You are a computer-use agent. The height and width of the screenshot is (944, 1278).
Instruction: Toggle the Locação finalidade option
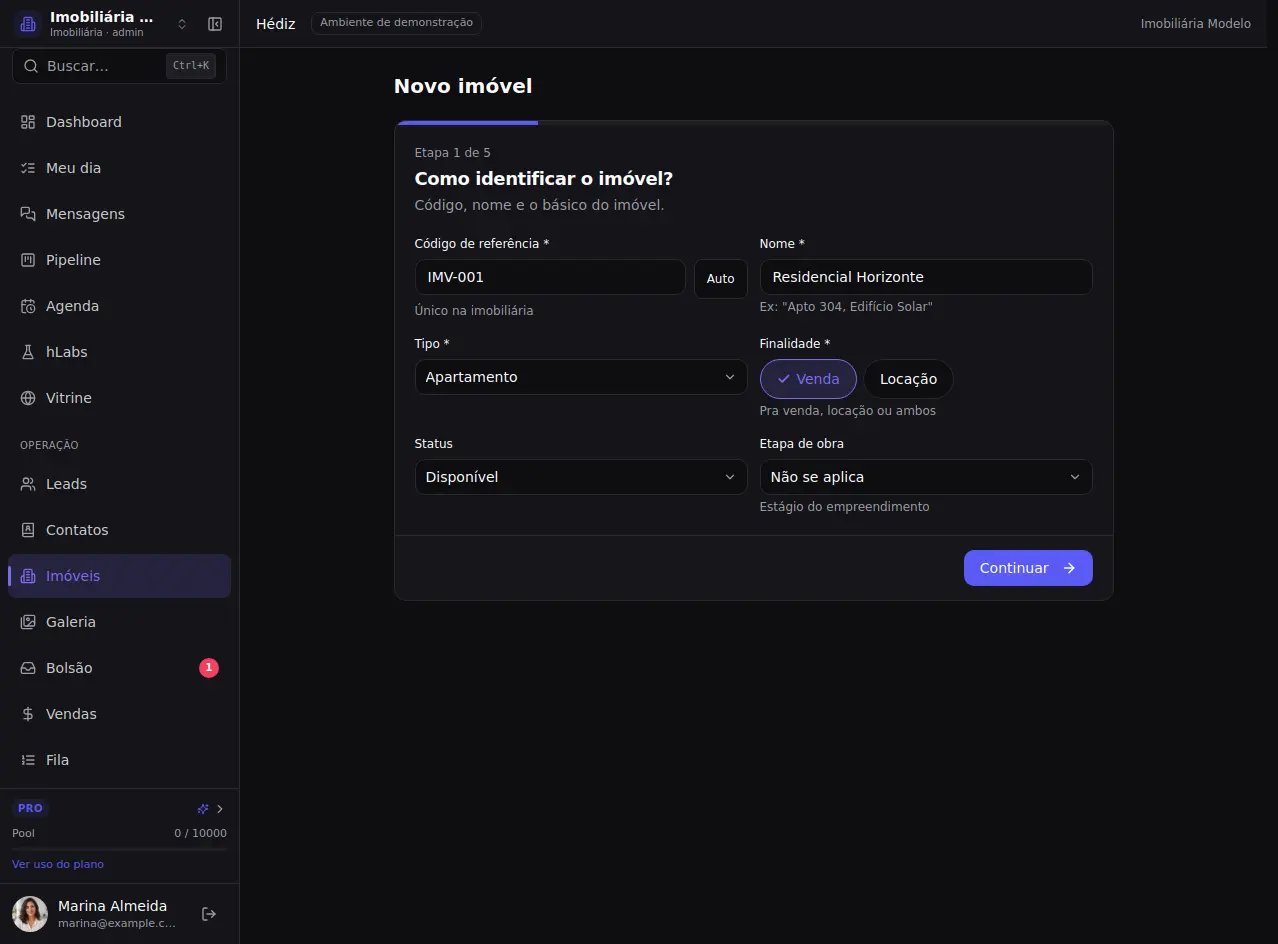pyautogui.click(x=908, y=379)
